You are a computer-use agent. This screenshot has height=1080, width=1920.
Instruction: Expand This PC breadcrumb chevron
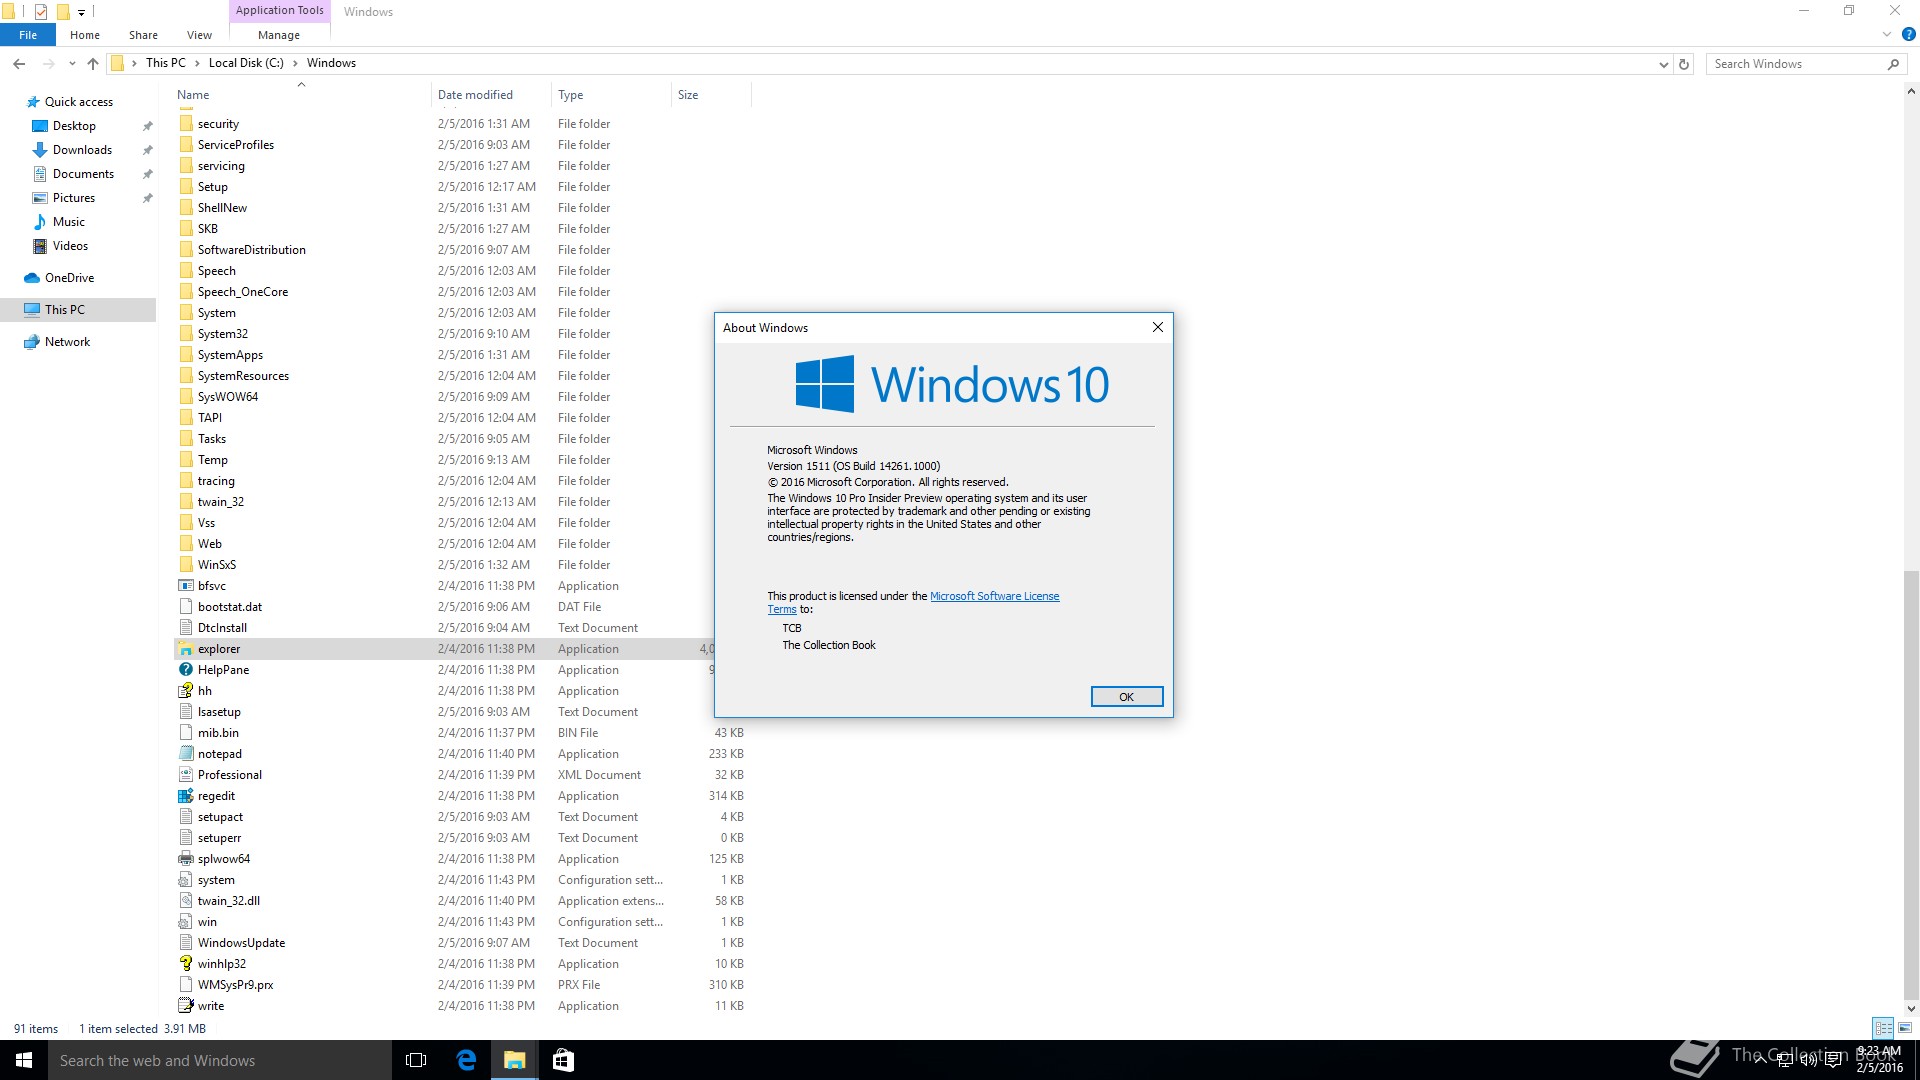(197, 63)
